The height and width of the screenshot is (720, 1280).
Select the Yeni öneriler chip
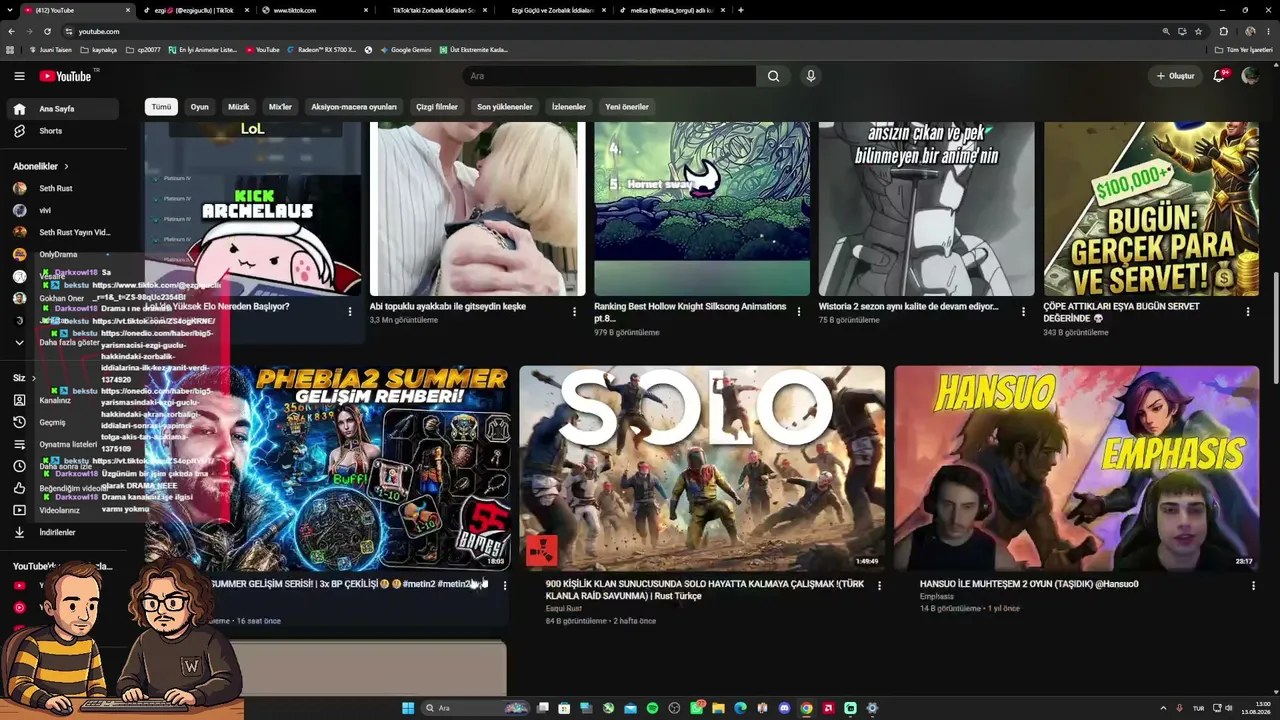point(627,107)
